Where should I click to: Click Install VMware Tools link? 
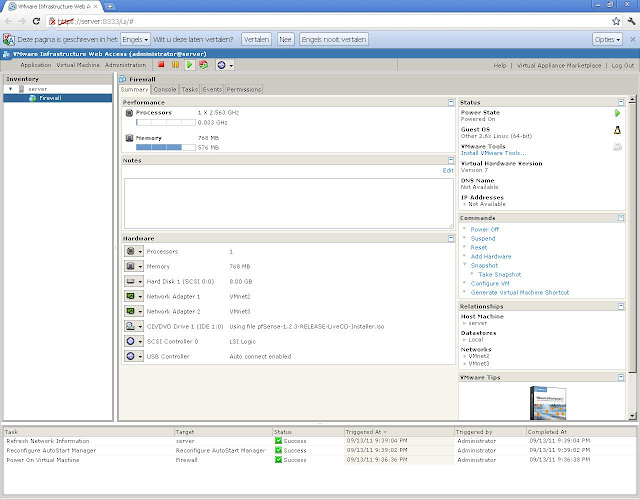point(493,153)
